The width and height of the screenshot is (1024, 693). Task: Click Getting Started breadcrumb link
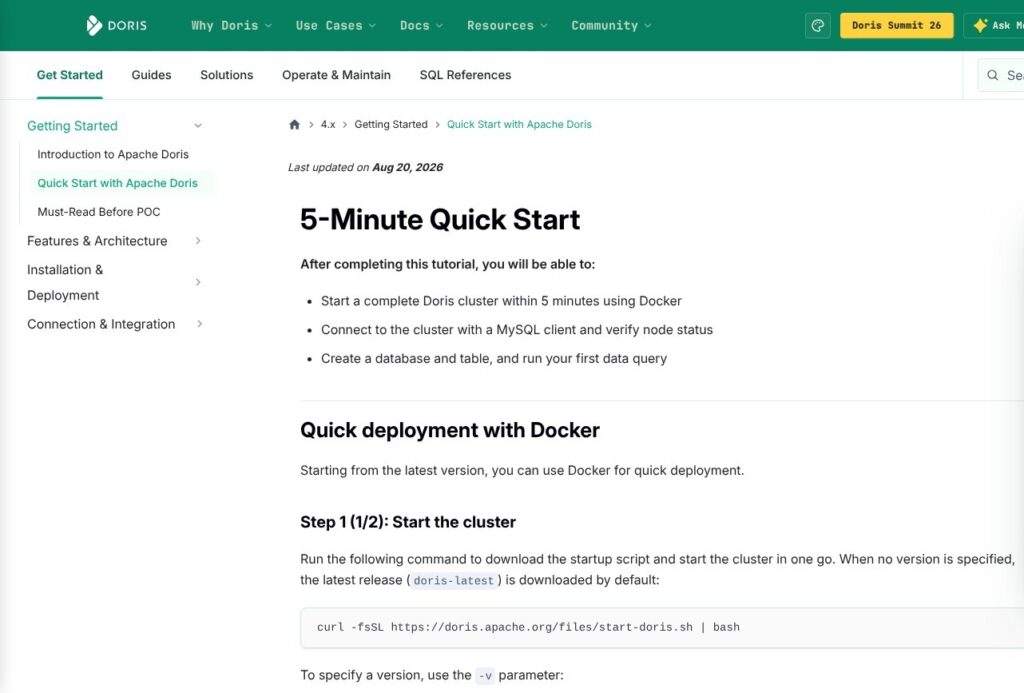391,124
